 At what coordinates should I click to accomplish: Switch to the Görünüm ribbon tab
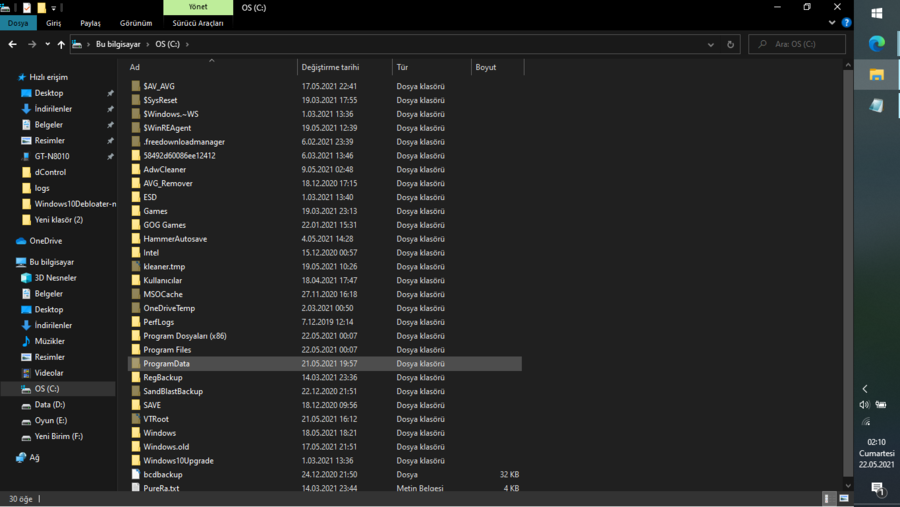pos(136,23)
